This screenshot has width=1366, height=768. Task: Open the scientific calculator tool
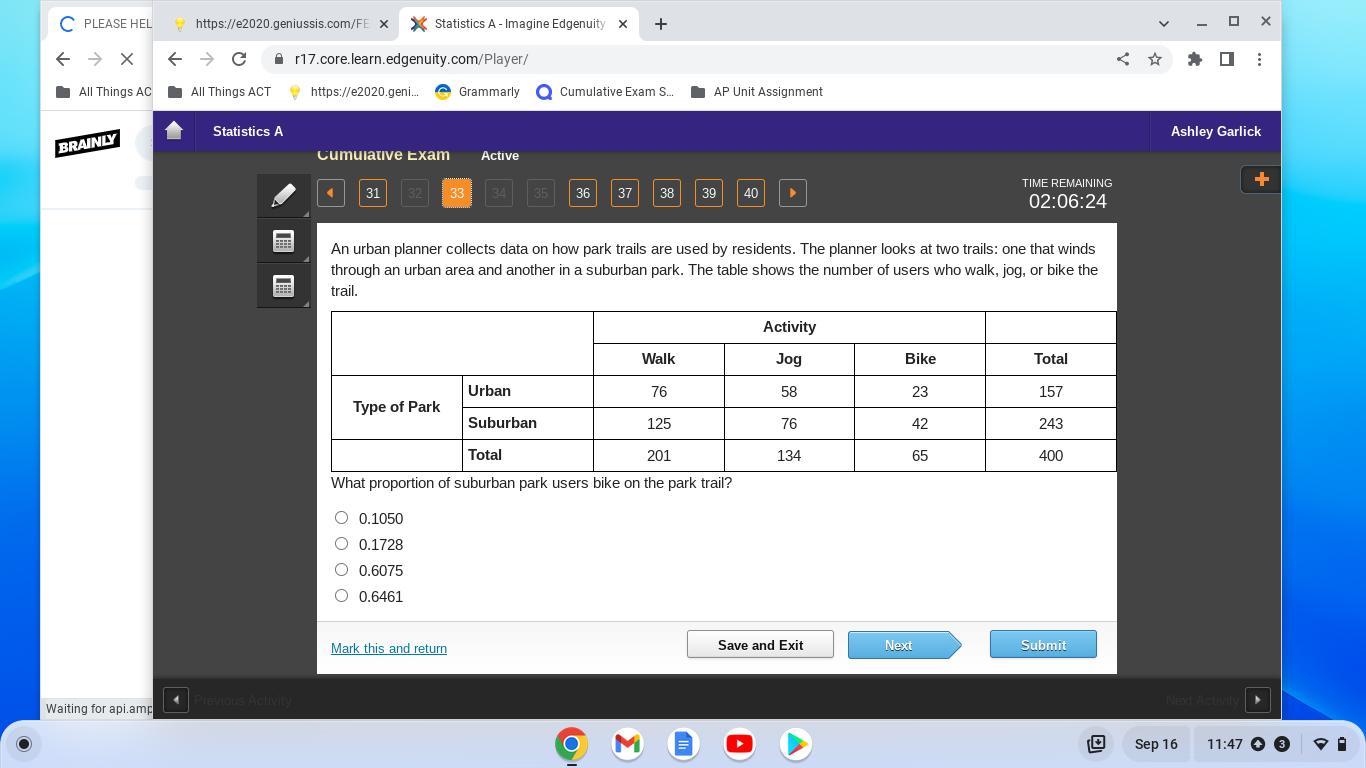[283, 287]
